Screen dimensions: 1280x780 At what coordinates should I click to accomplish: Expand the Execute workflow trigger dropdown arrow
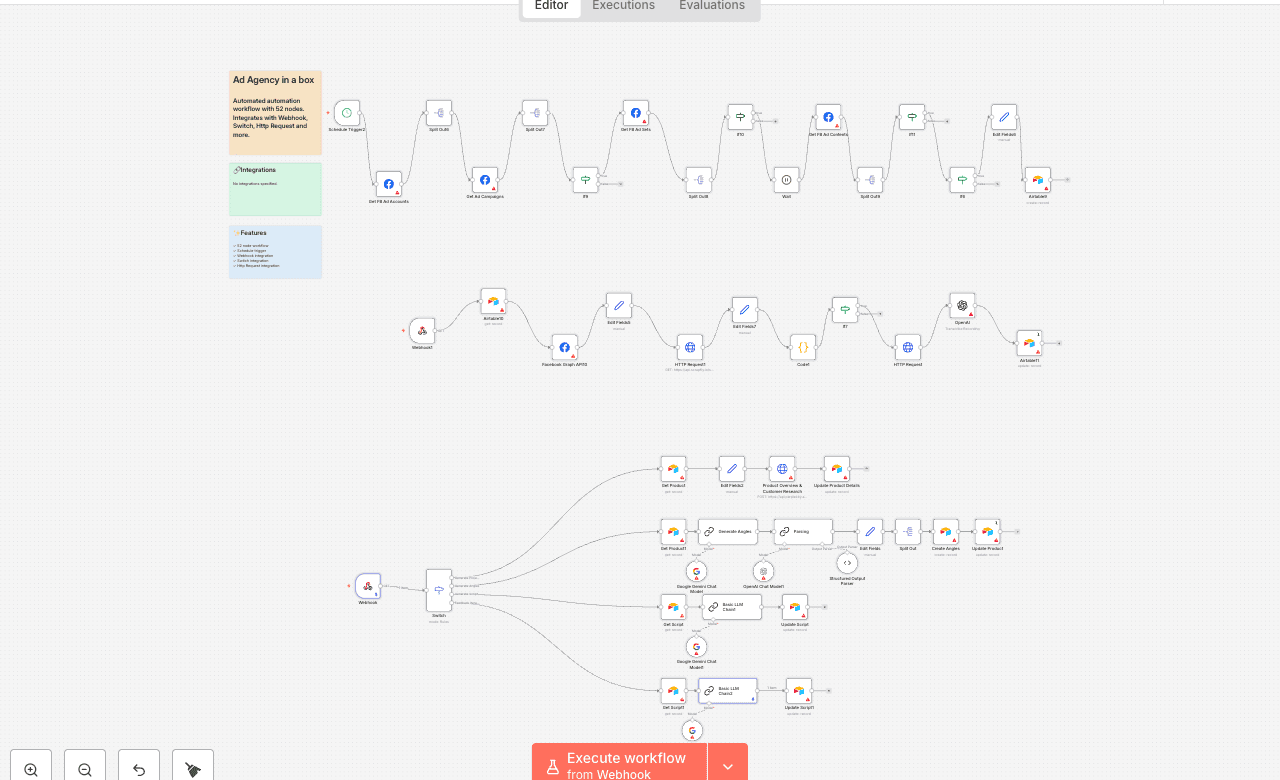728,766
